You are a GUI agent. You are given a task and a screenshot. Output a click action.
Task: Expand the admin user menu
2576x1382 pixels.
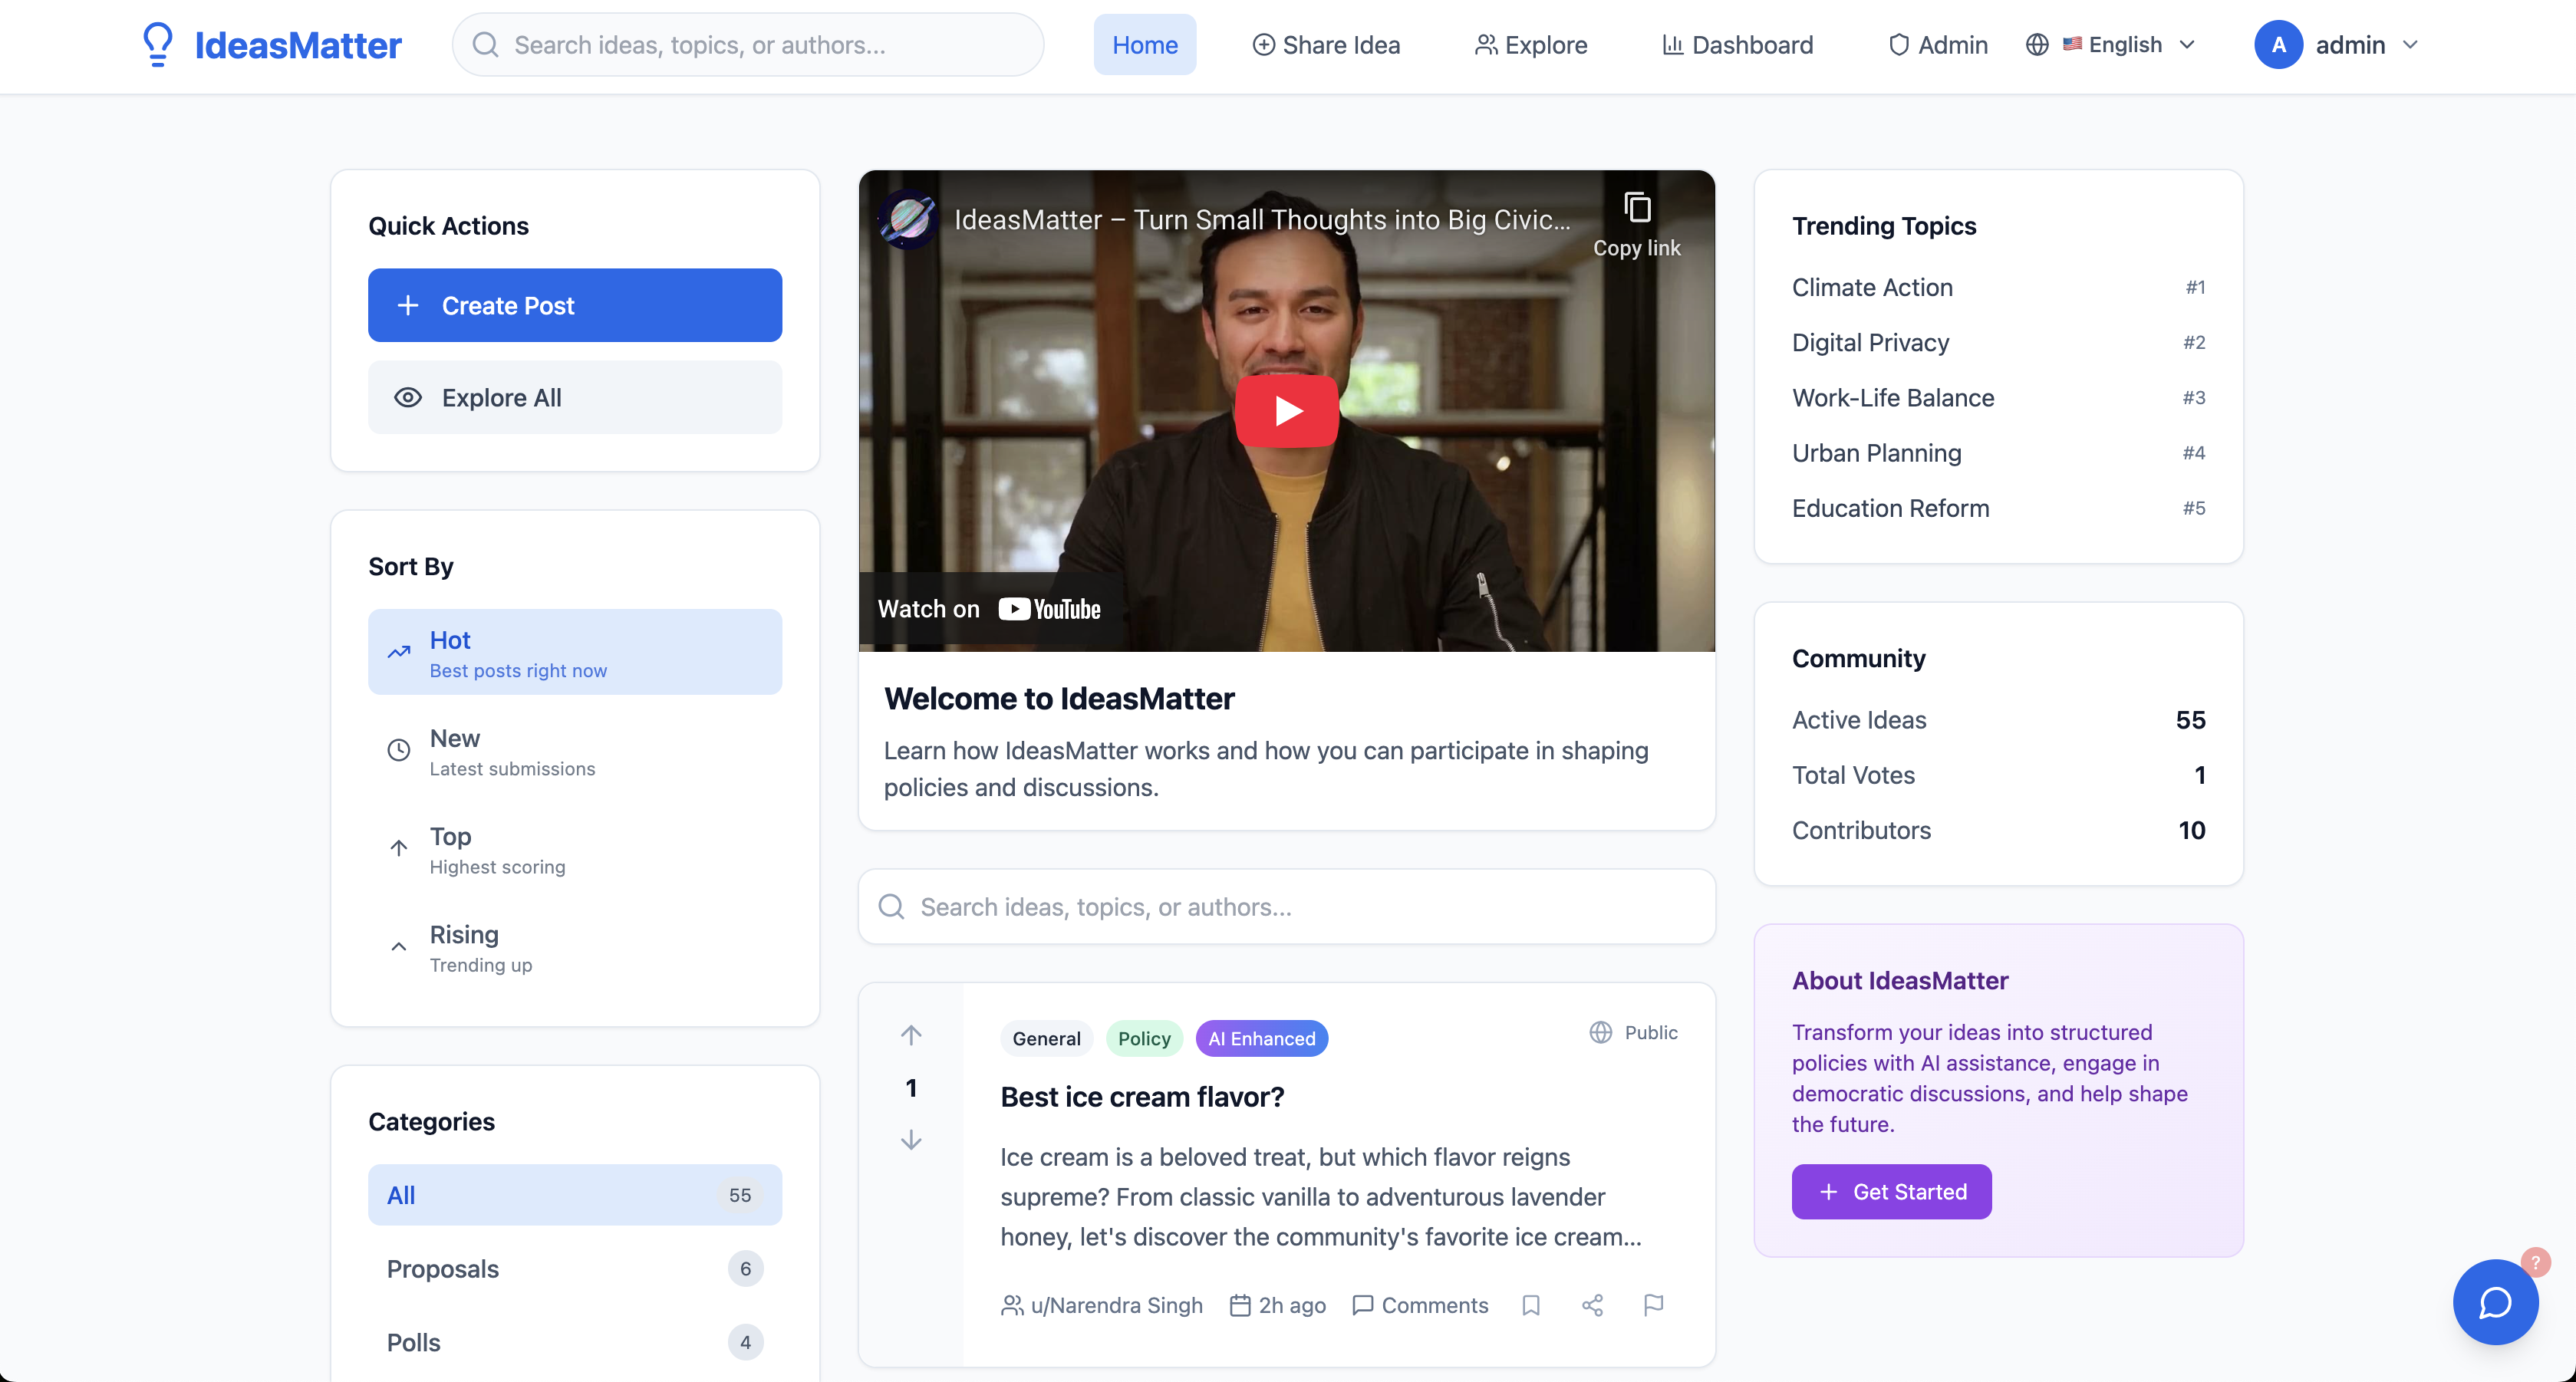coord(2336,45)
